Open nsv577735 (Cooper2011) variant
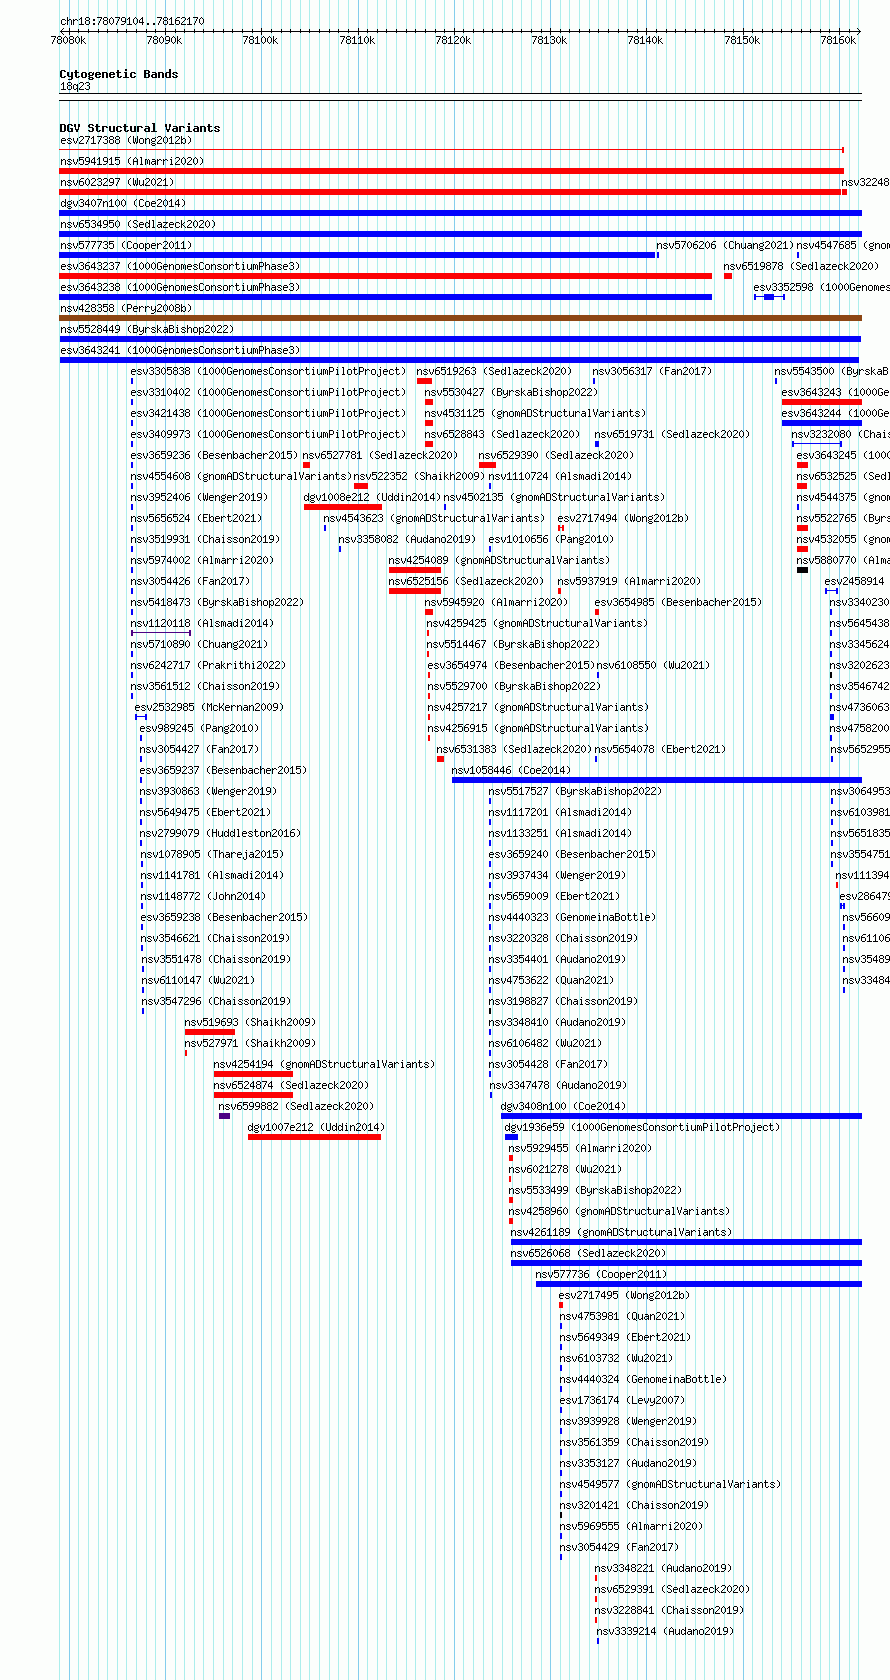Screen dimensions: 890x1680 point(126,245)
